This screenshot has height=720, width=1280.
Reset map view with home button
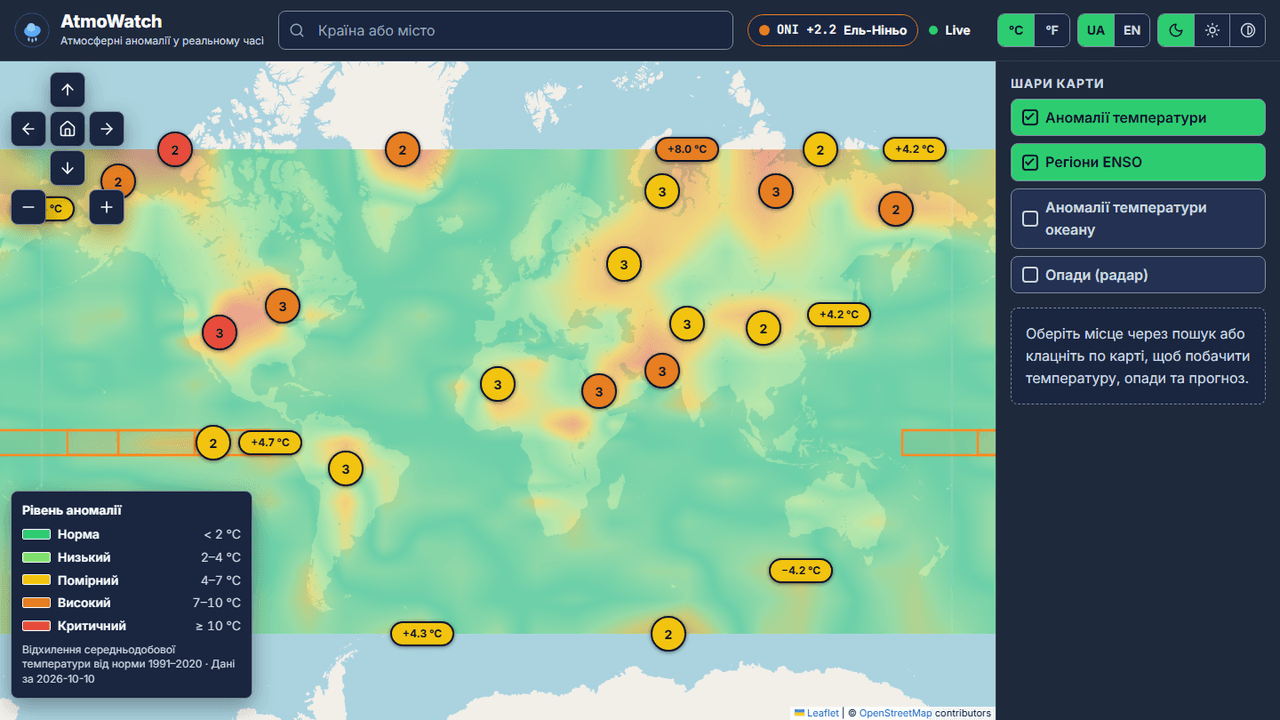pyautogui.click(x=67, y=129)
